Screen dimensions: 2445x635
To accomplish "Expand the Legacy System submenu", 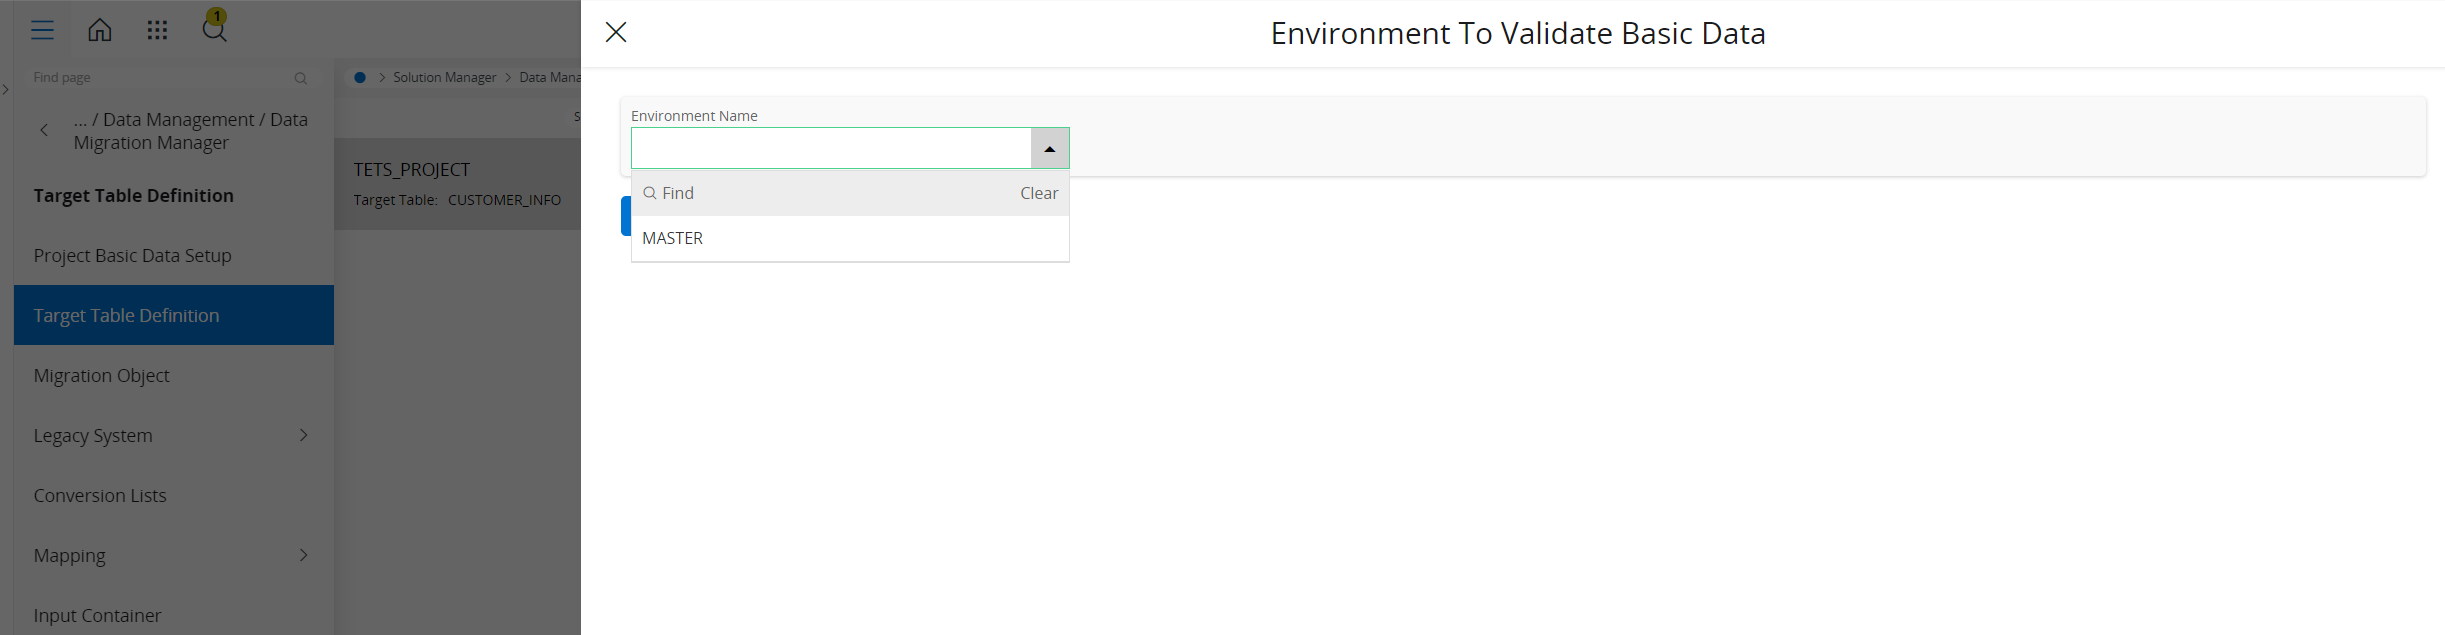I will click(303, 435).
